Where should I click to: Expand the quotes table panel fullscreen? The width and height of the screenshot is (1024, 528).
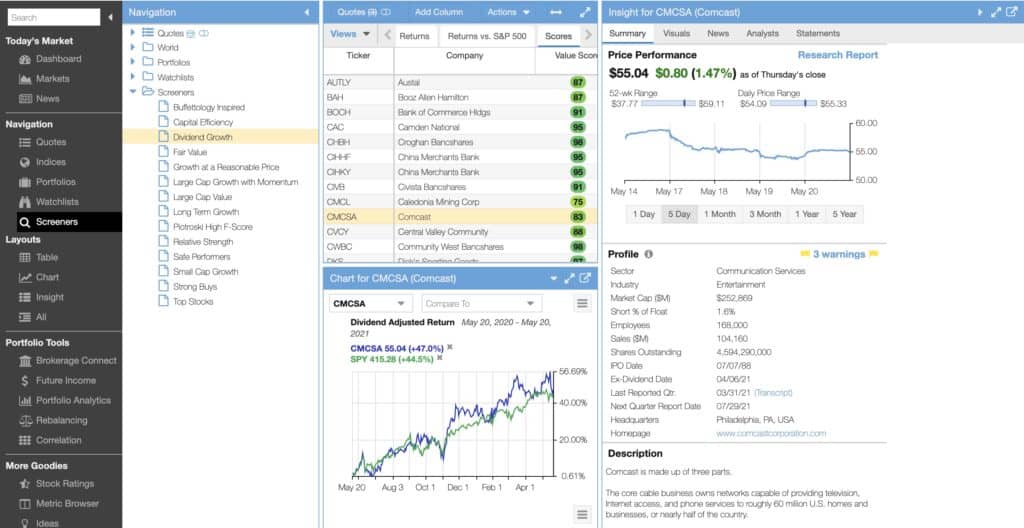584,12
